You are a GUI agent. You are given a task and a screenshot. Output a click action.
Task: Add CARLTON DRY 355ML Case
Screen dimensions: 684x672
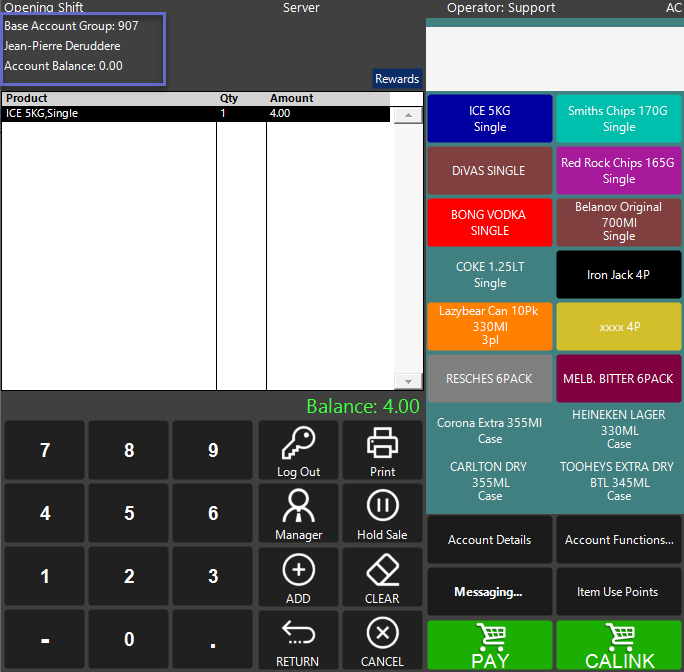[490, 482]
